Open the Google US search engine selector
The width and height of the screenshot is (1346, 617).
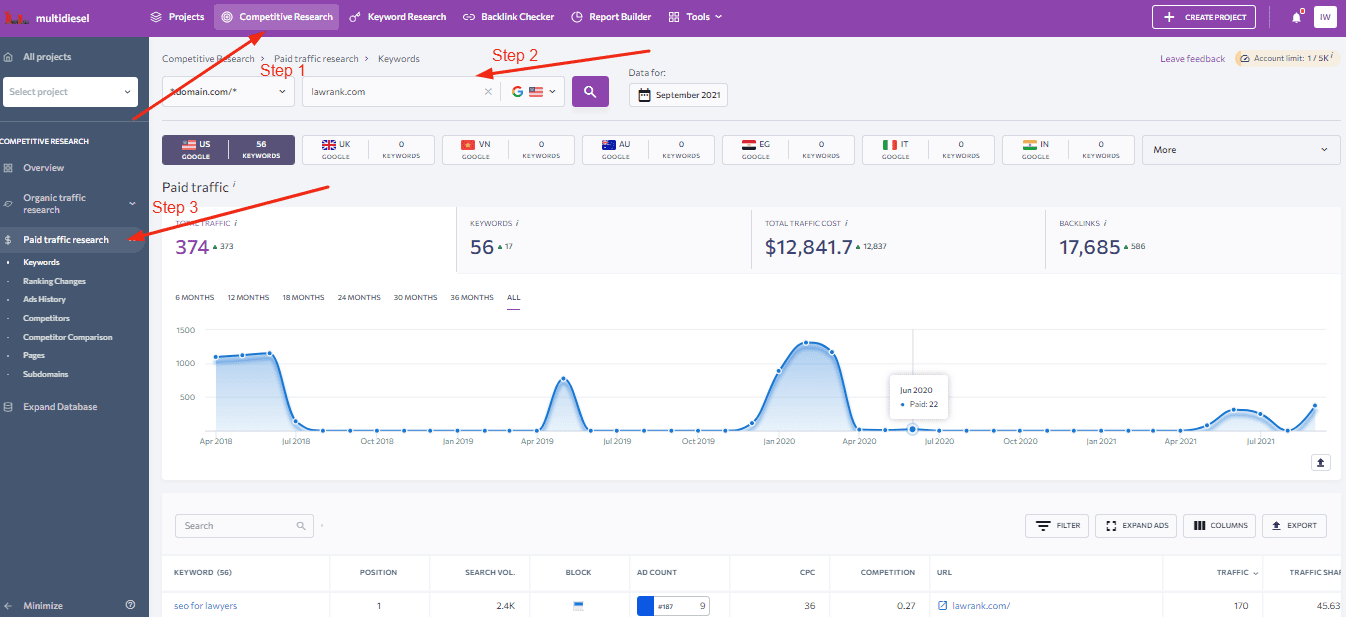point(533,92)
